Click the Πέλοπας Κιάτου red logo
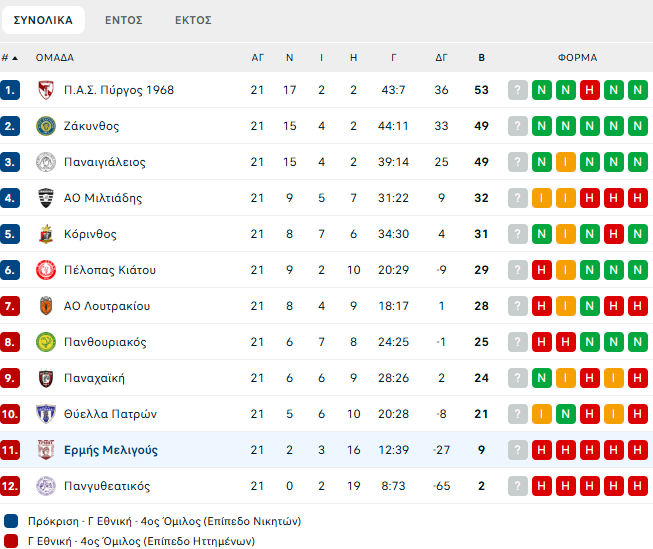Screen dimensions: 653x549 point(45,270)
